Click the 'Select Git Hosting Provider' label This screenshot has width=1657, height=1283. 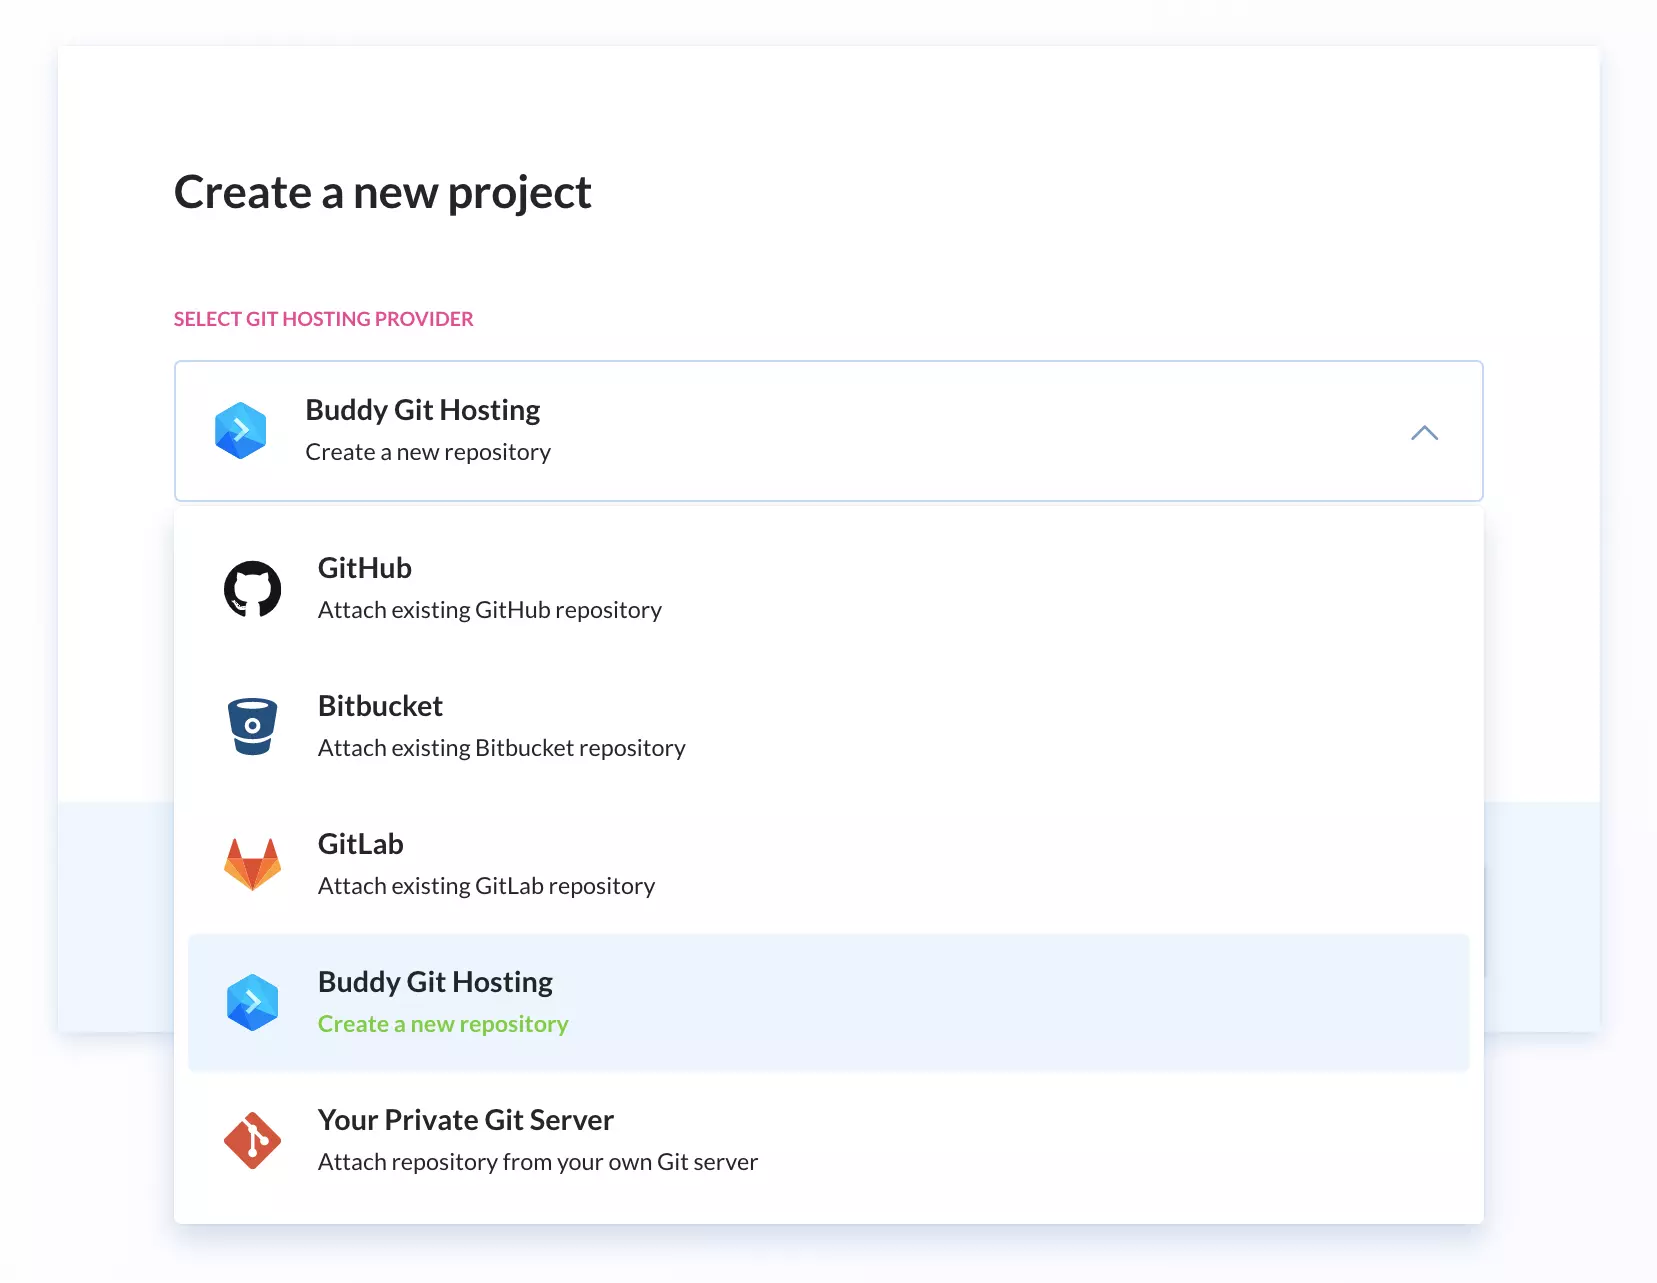coord(324,319)
